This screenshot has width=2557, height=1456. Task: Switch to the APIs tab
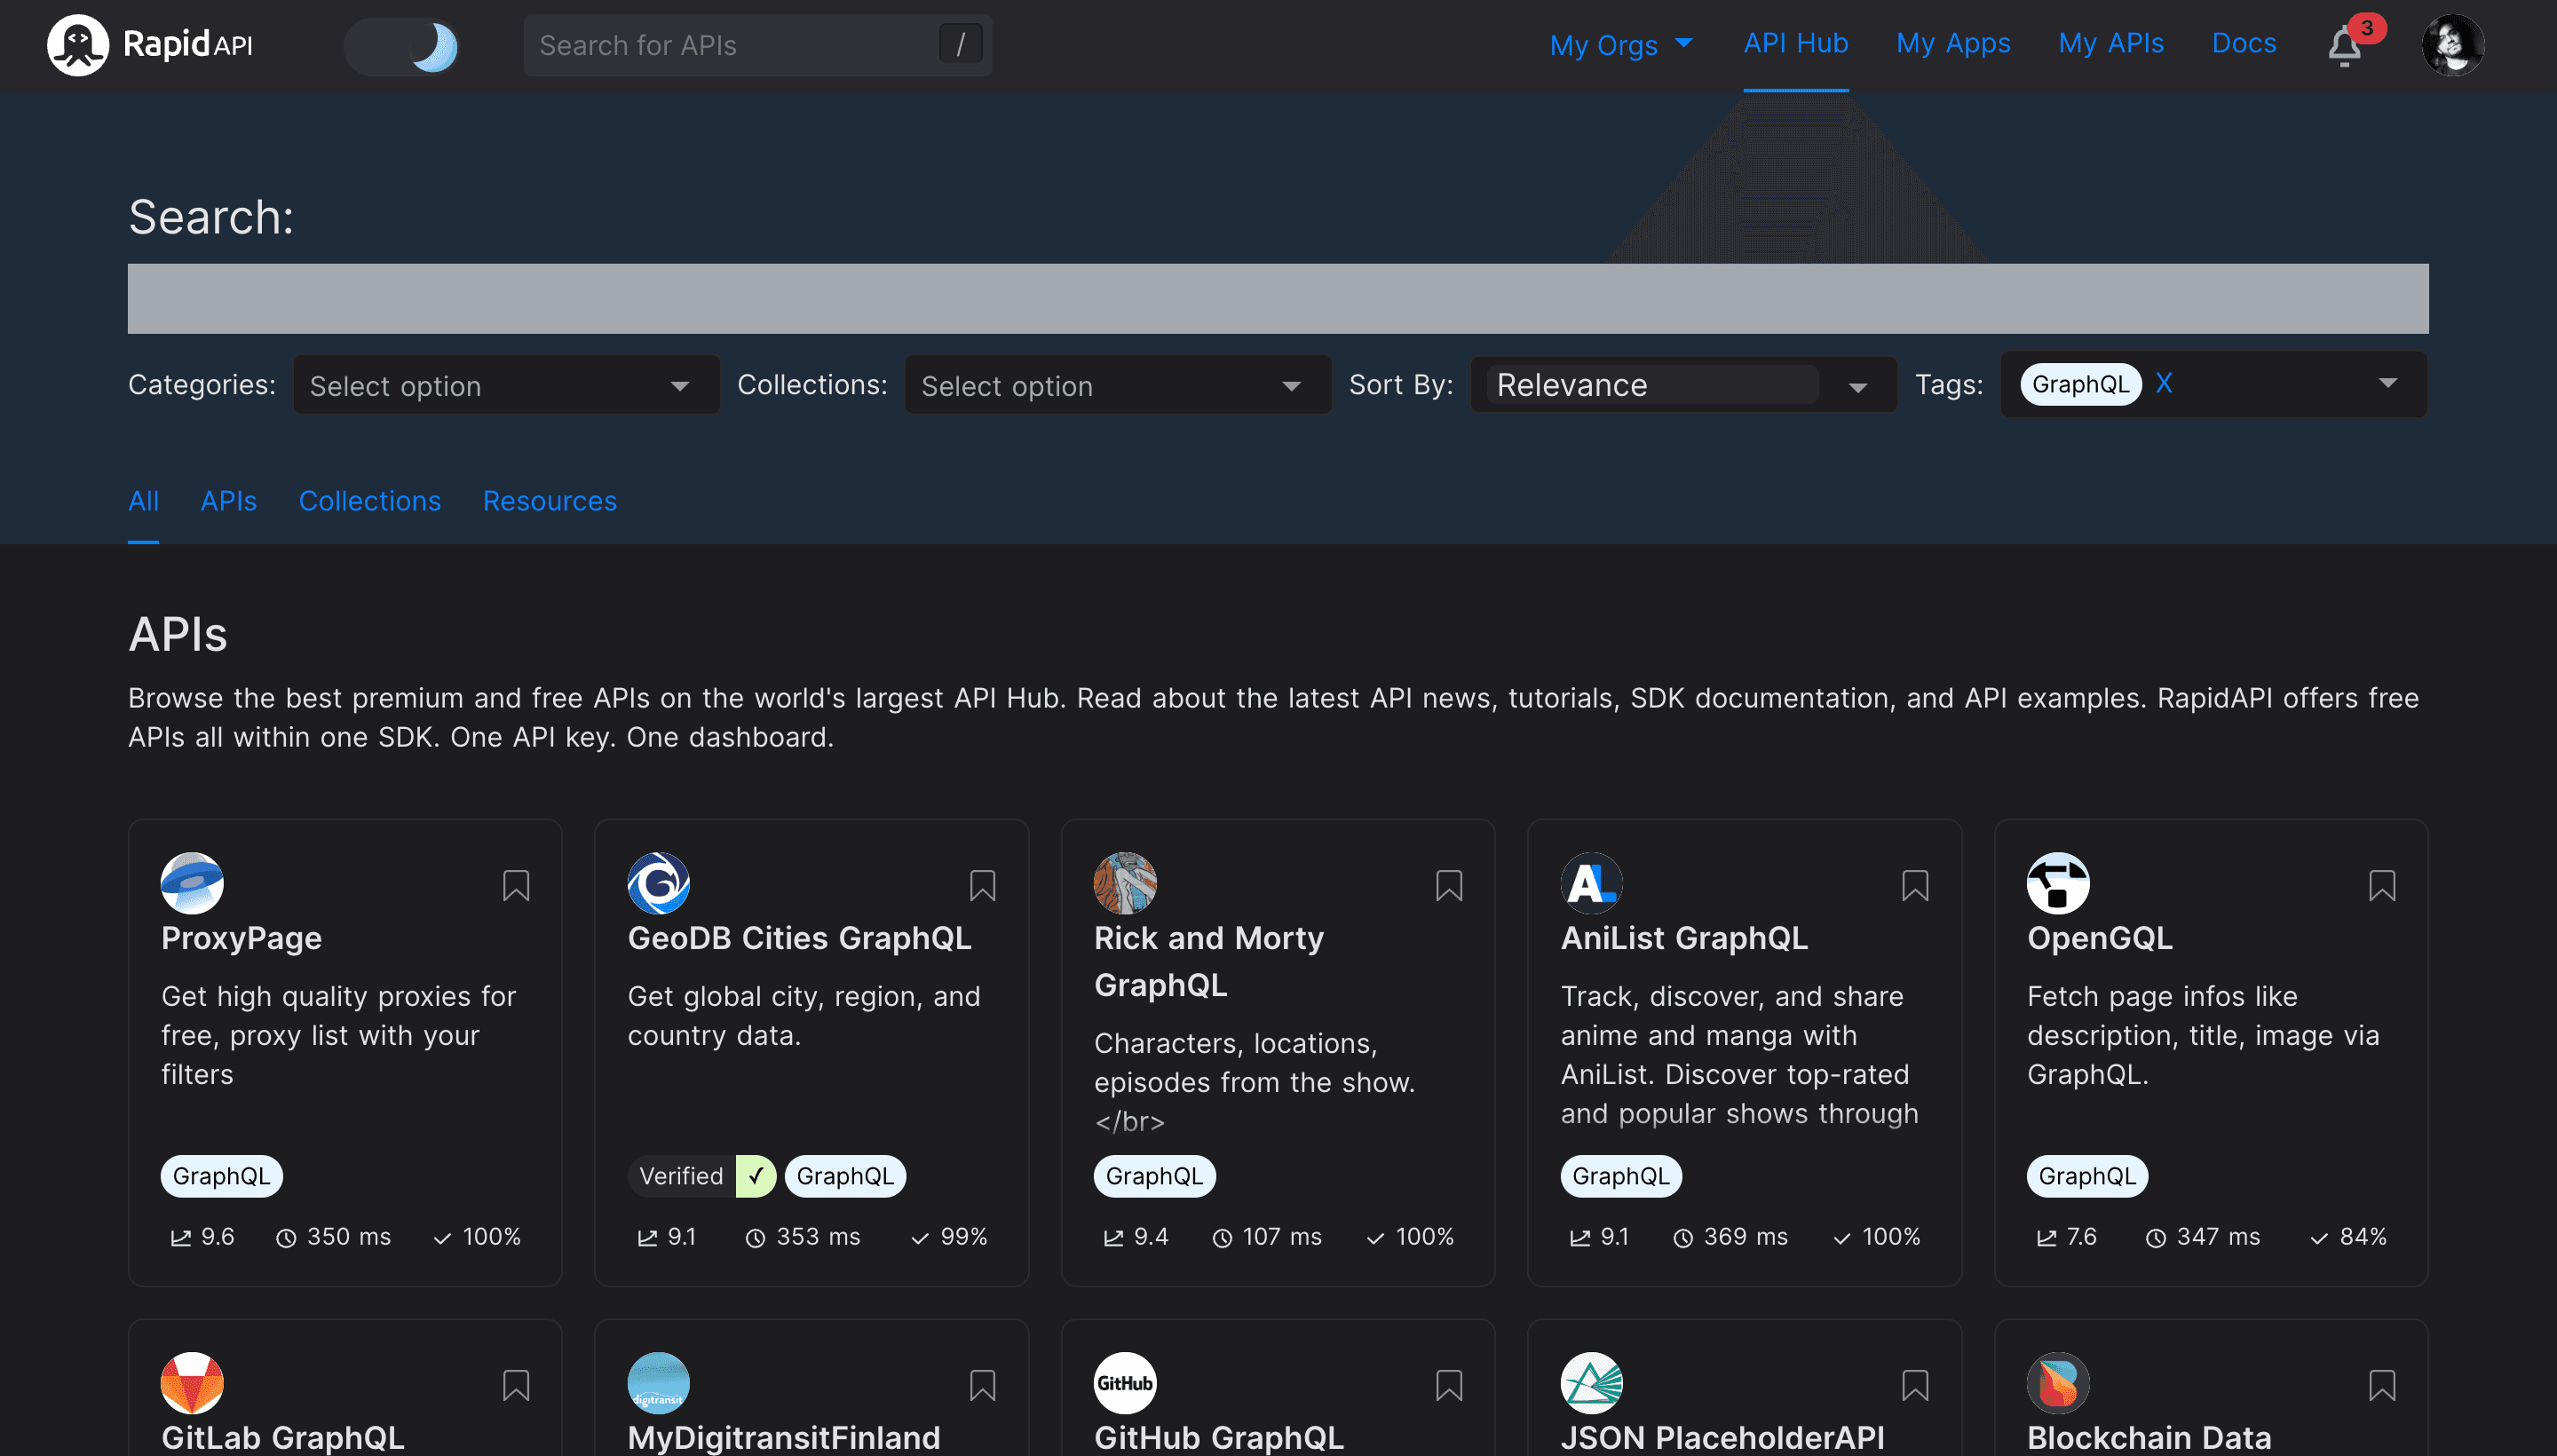(x=228, y=501)
